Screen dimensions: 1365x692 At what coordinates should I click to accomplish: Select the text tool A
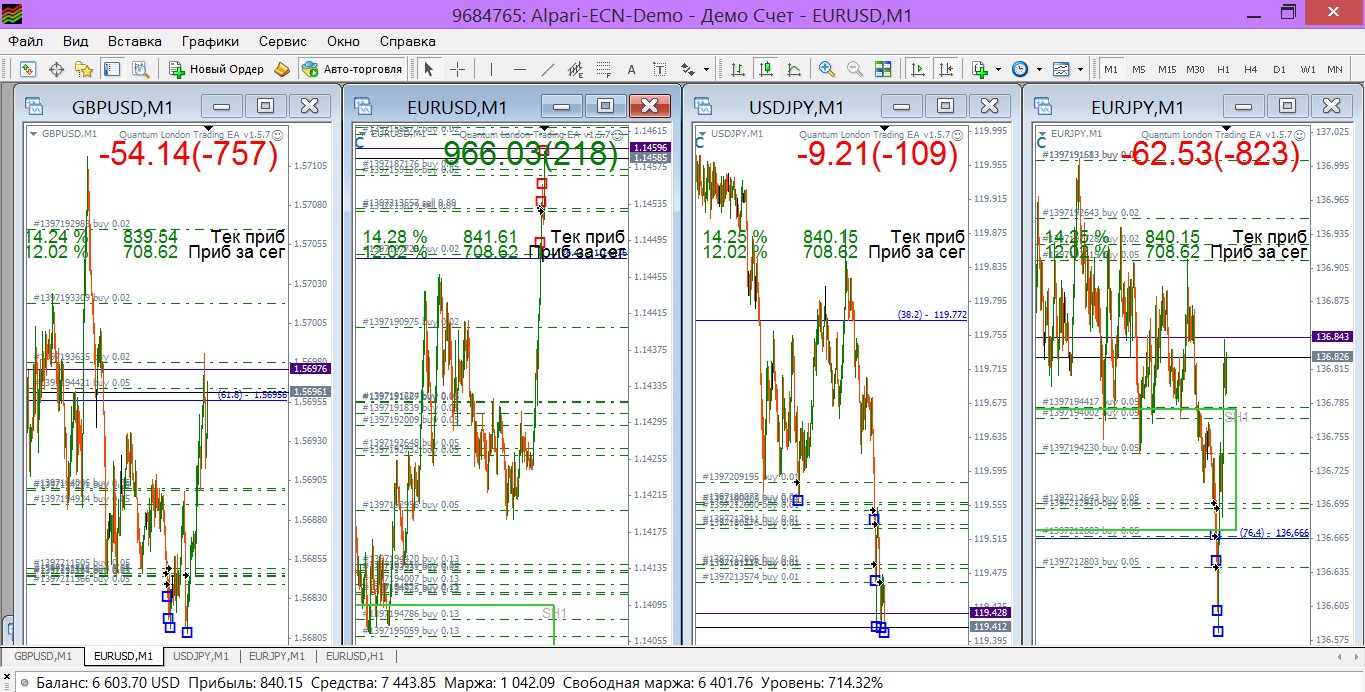[x=631, y=69]
